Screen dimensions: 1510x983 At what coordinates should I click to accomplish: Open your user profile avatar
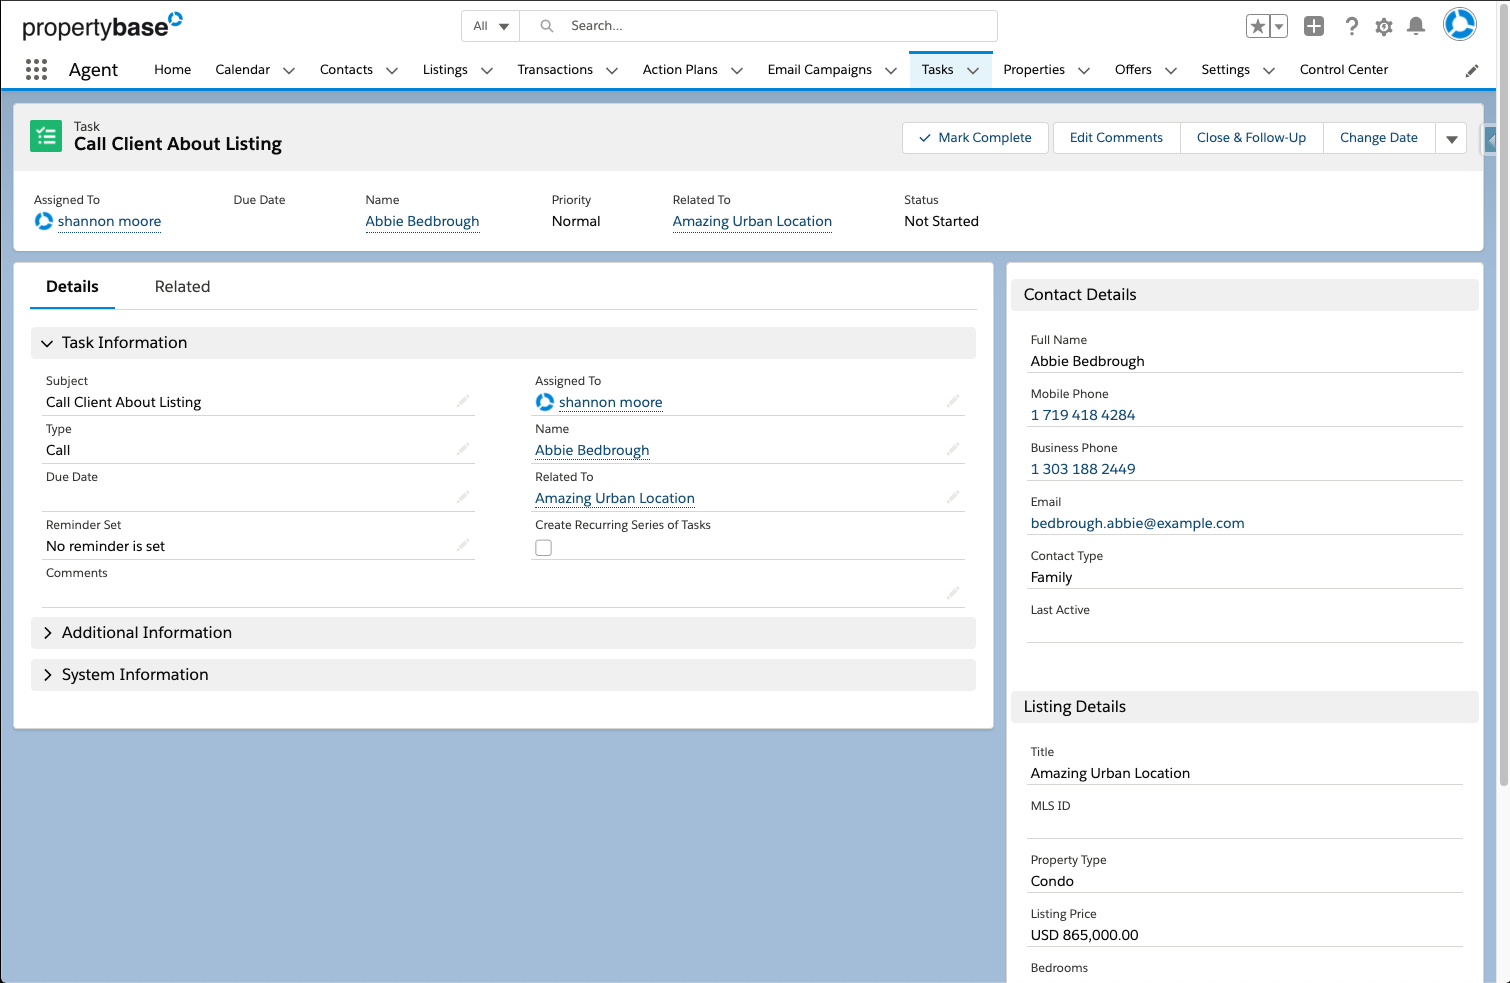(1459, 24)
